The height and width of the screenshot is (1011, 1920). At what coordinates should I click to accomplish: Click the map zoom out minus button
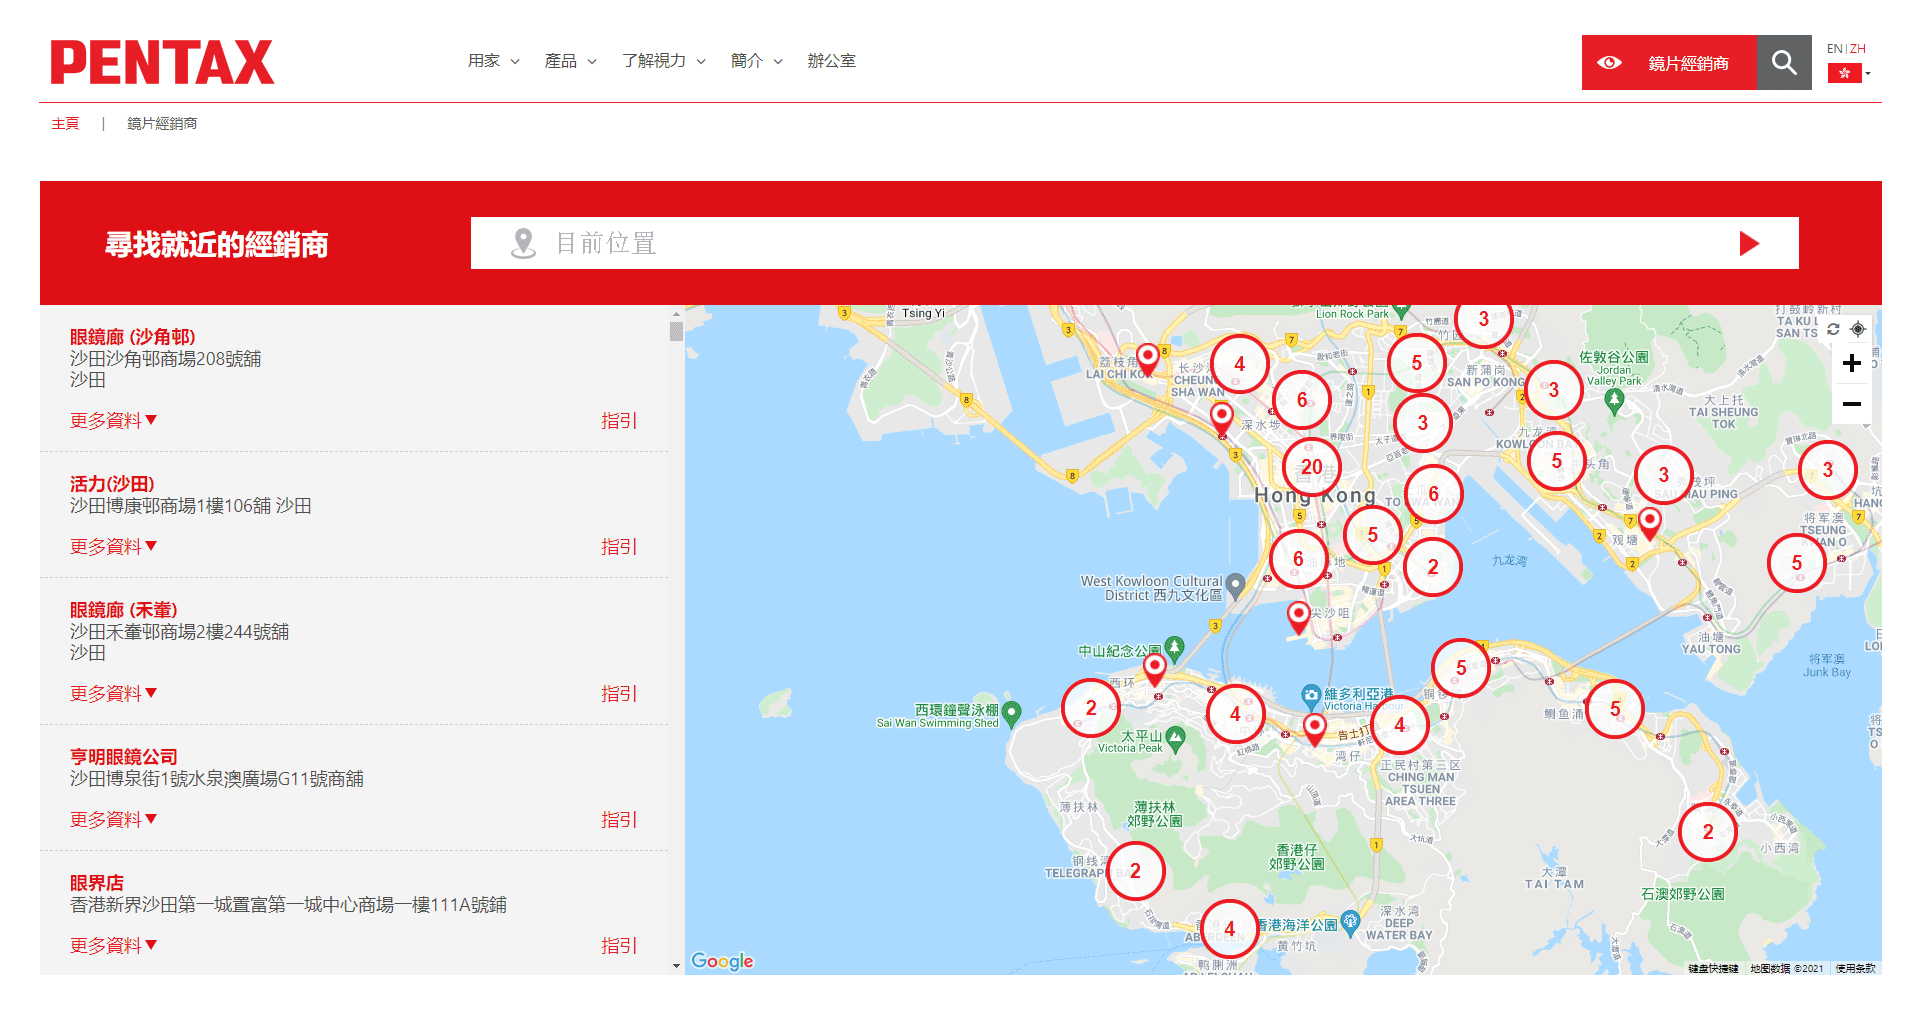point(1851,404)
